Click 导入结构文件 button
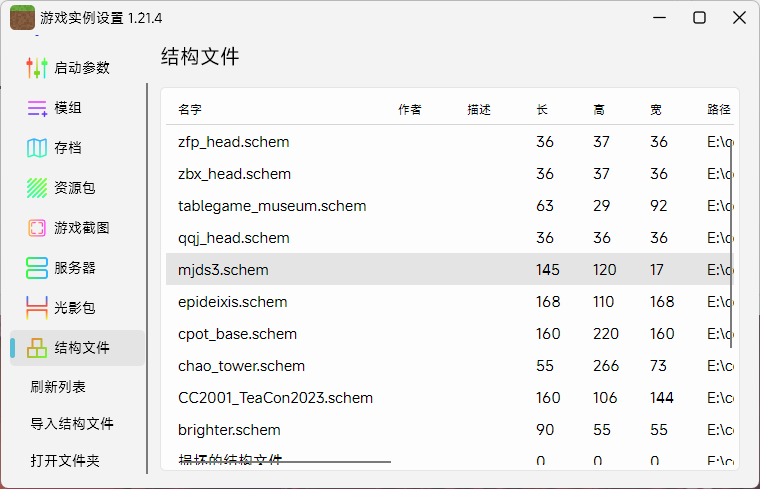 click(72, 424)
